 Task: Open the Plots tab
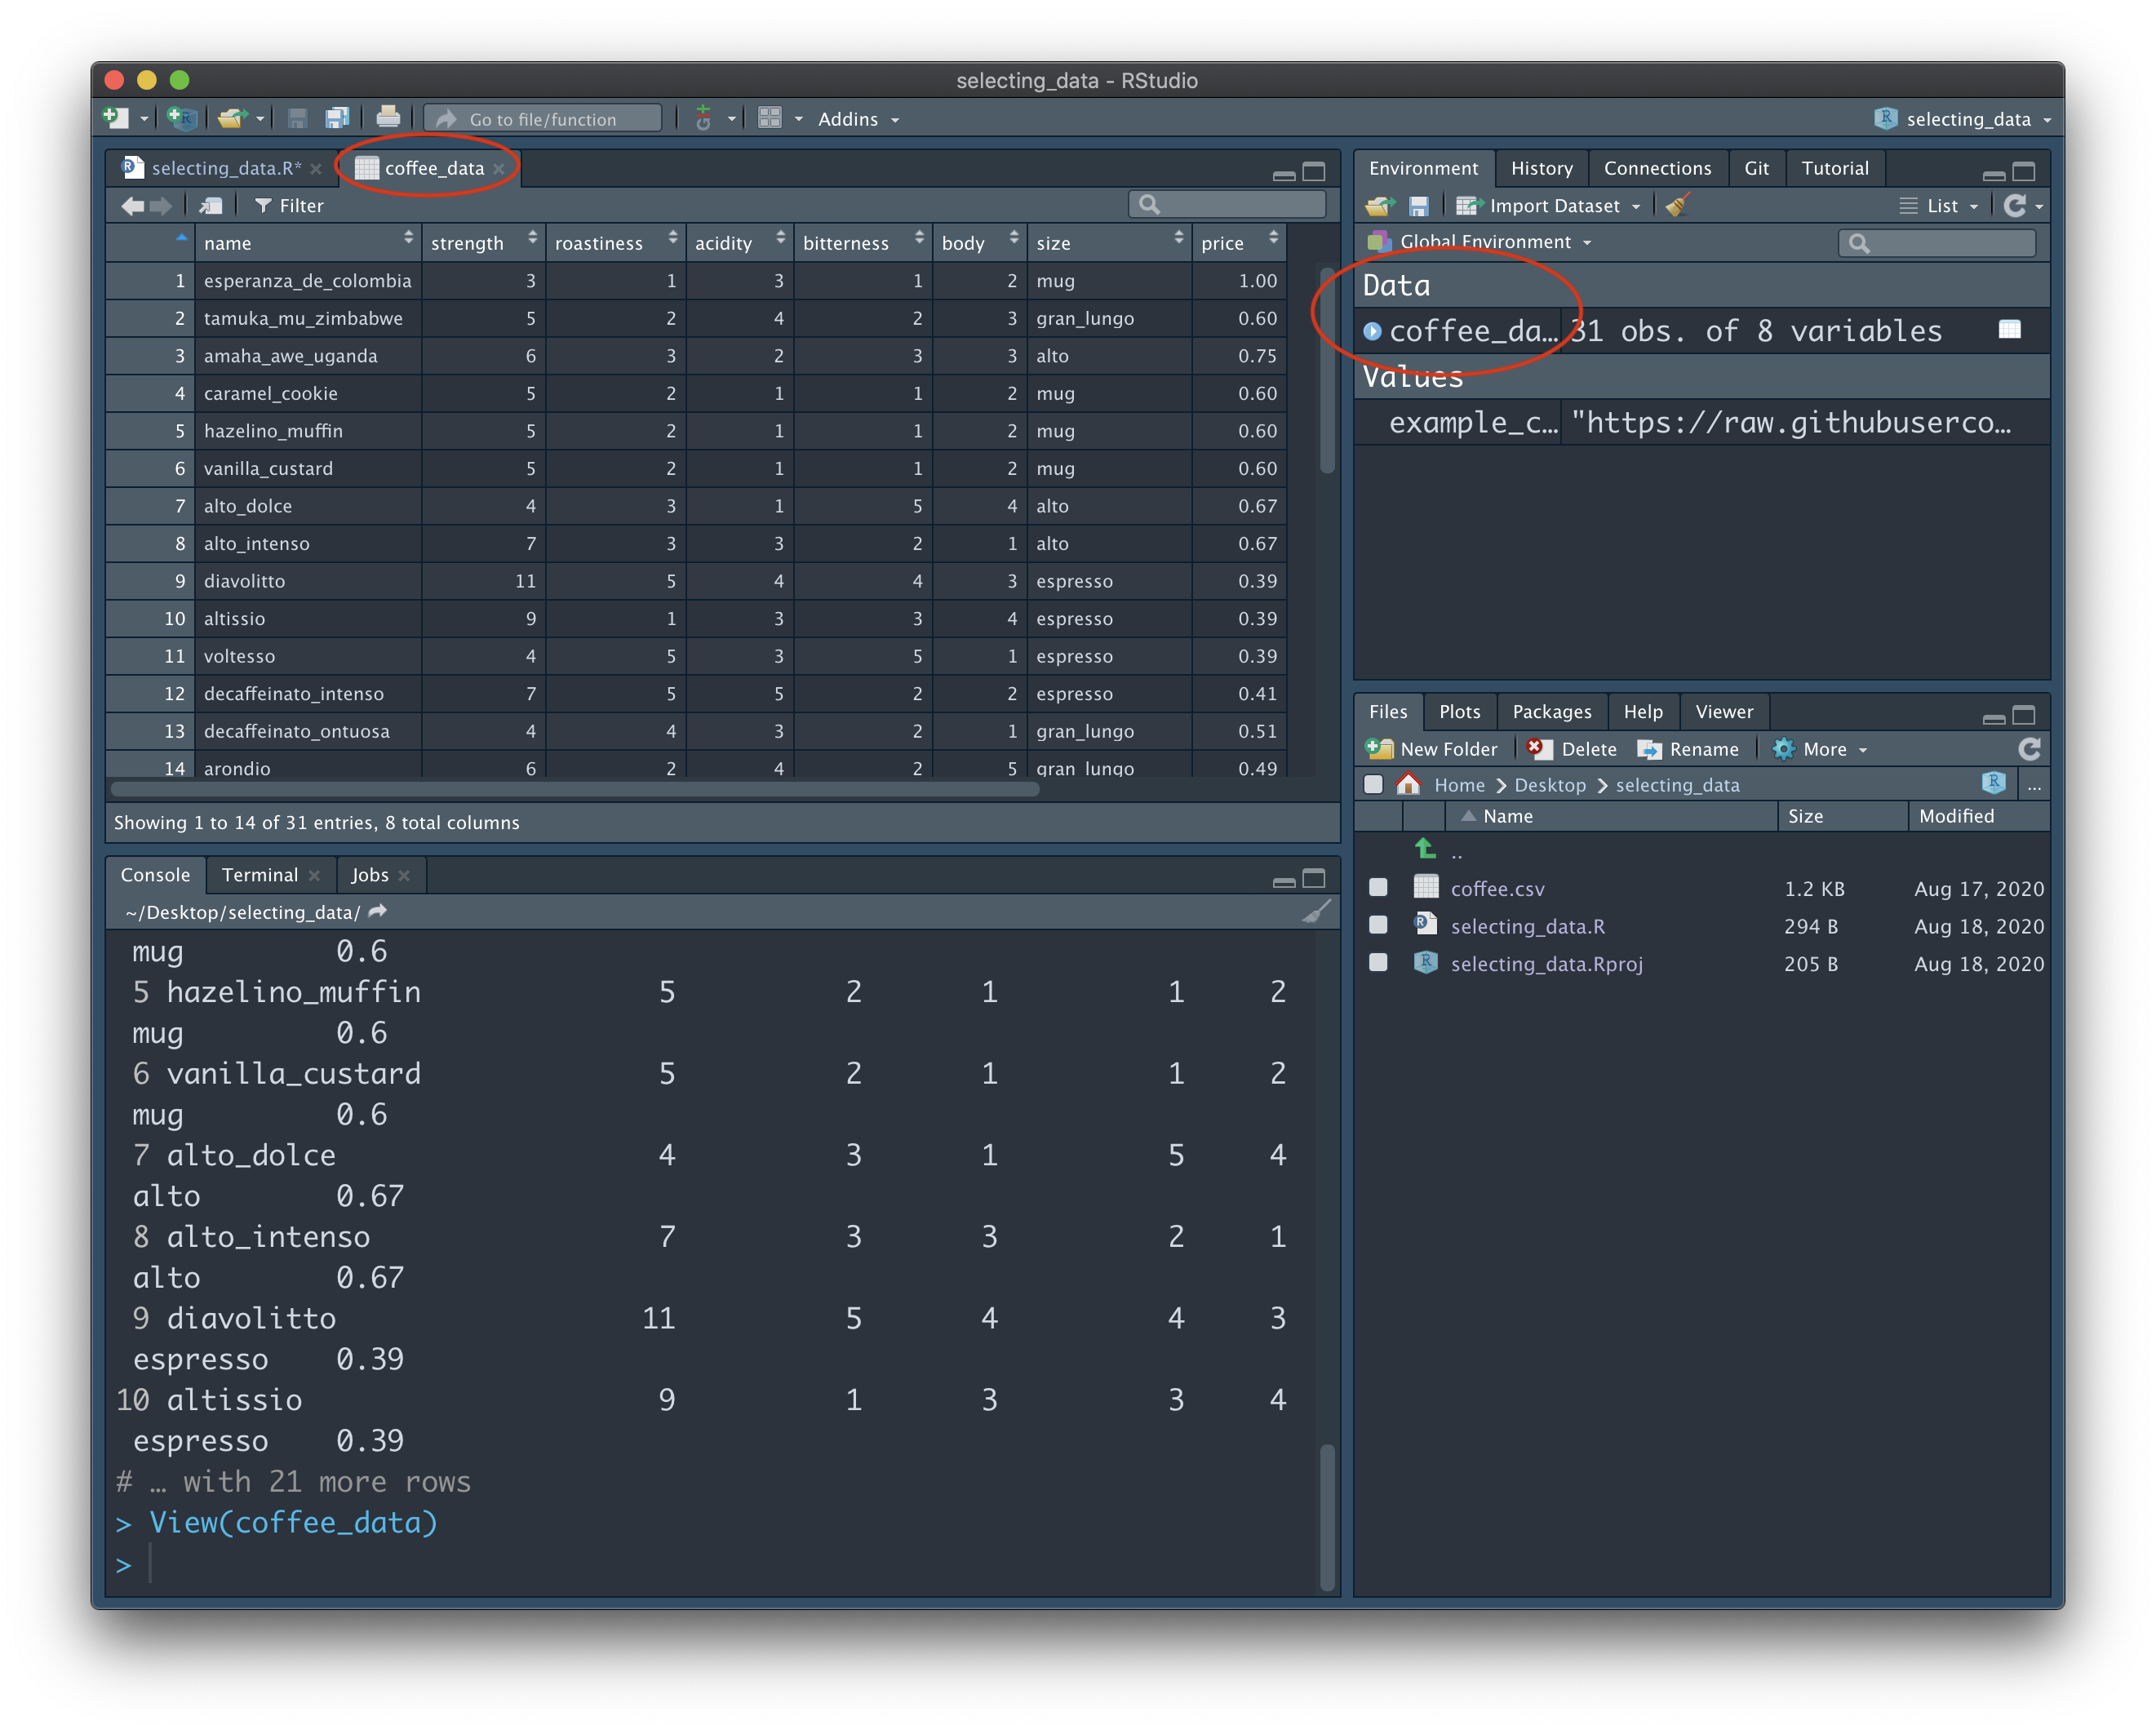coord(1459,711)
